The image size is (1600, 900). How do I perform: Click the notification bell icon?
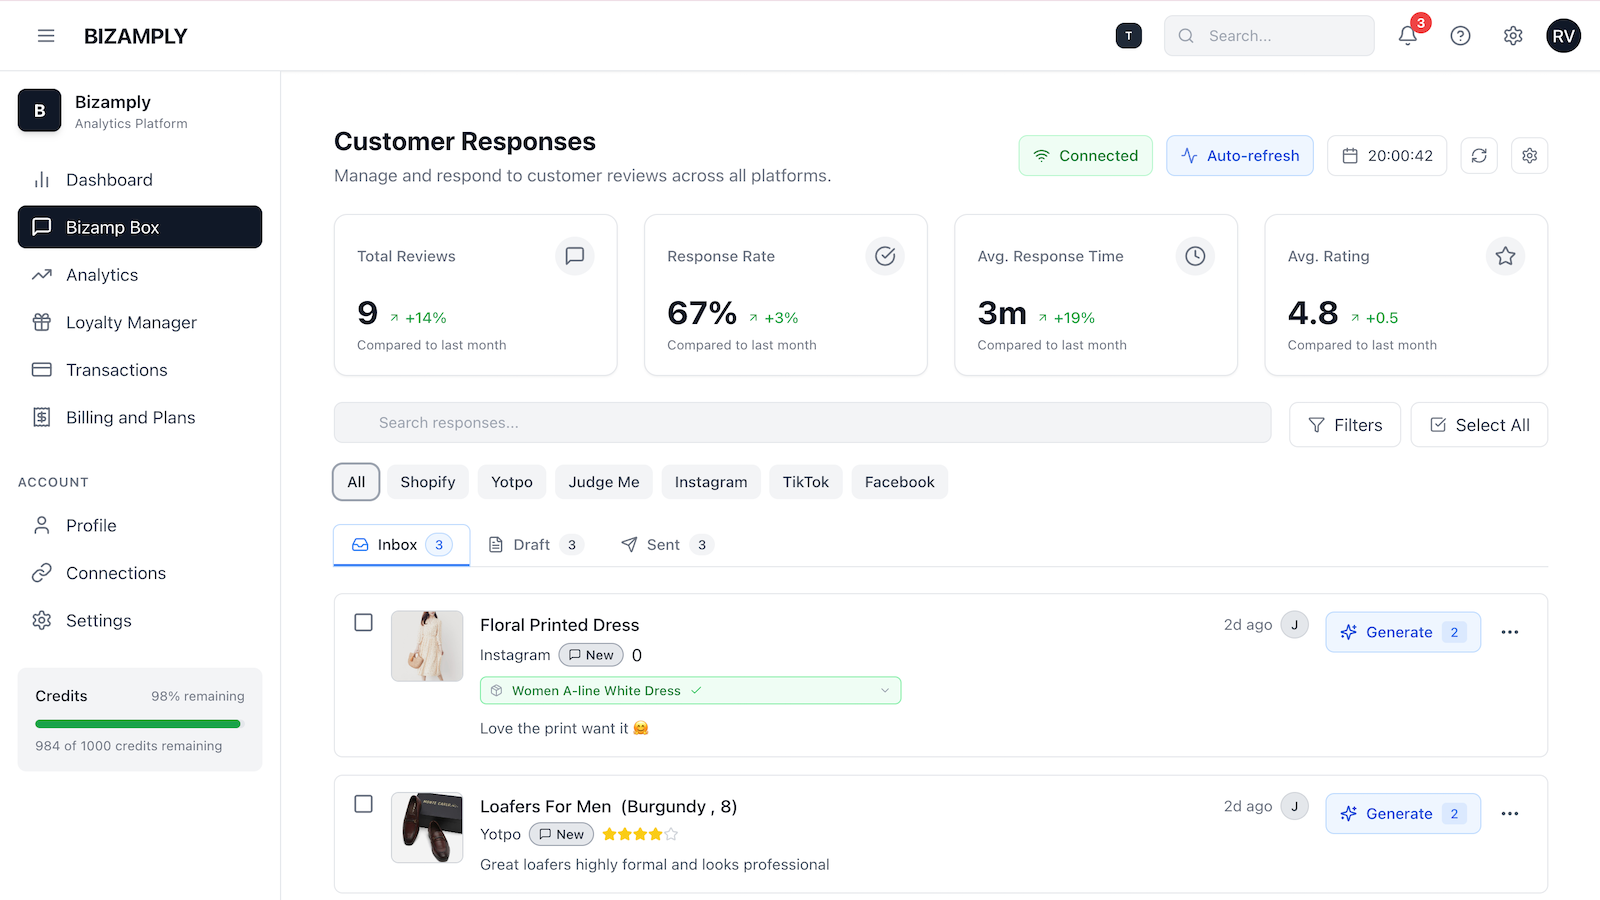point(1408,35)
